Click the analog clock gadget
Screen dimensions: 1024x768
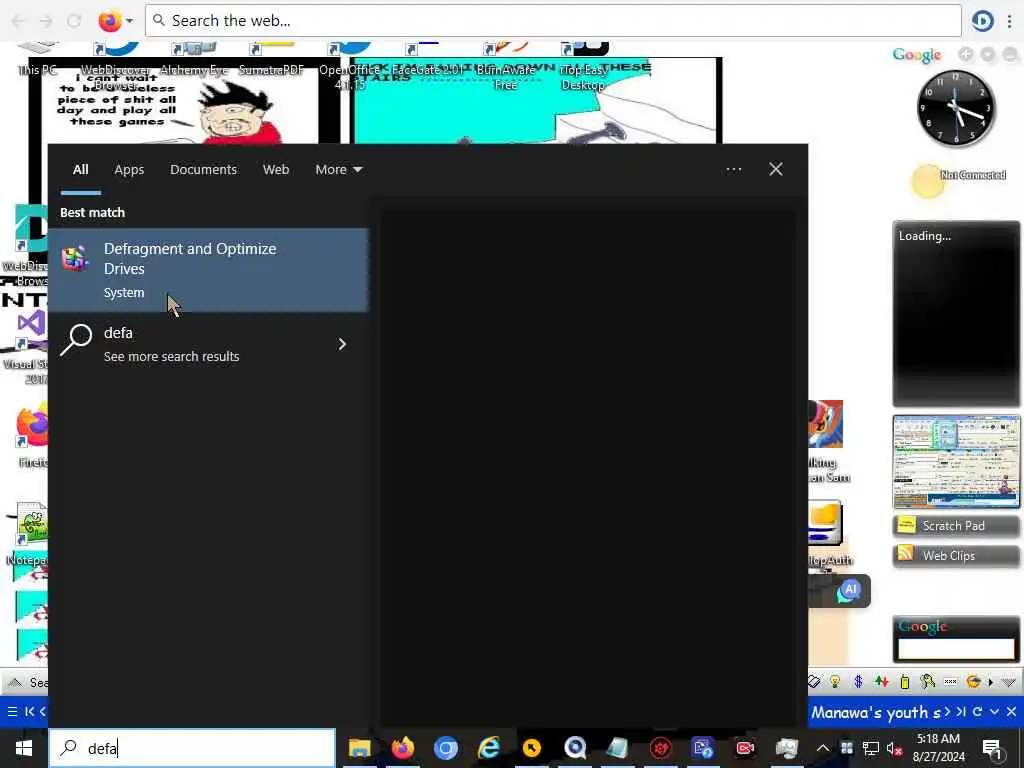(955, 108)
